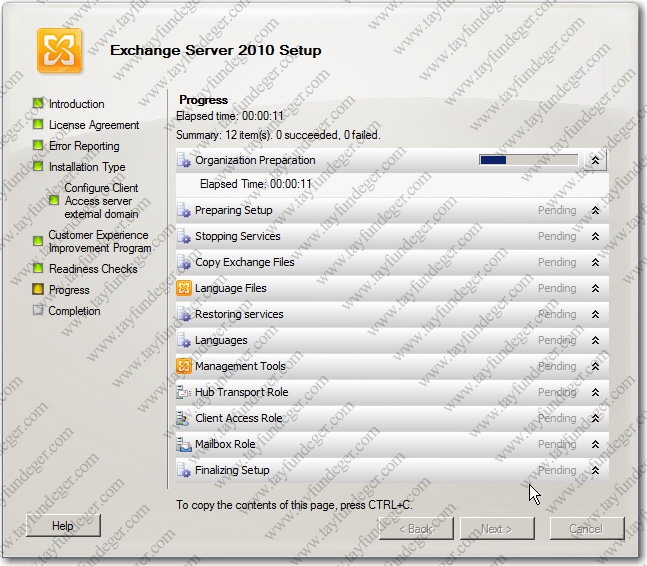Click the Summary 12 item(s) line

point(278,135)
